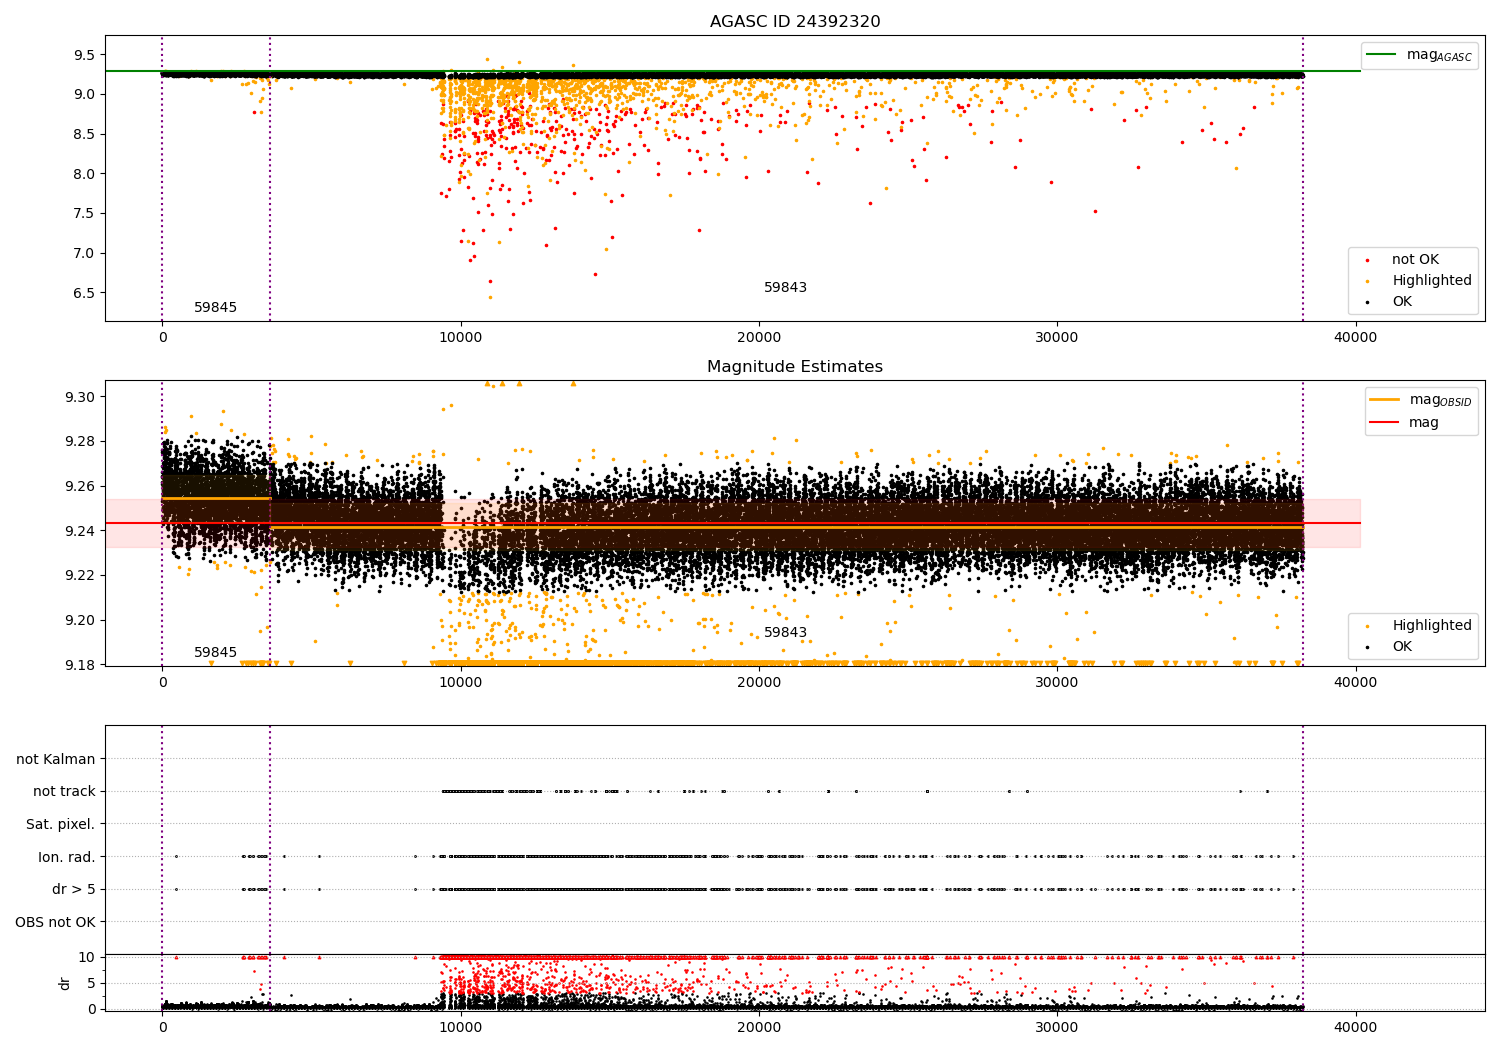Click the rotated 'dr' axis label
The height and width of the screenshot is (1050, 1500).
tap(65, 983)
